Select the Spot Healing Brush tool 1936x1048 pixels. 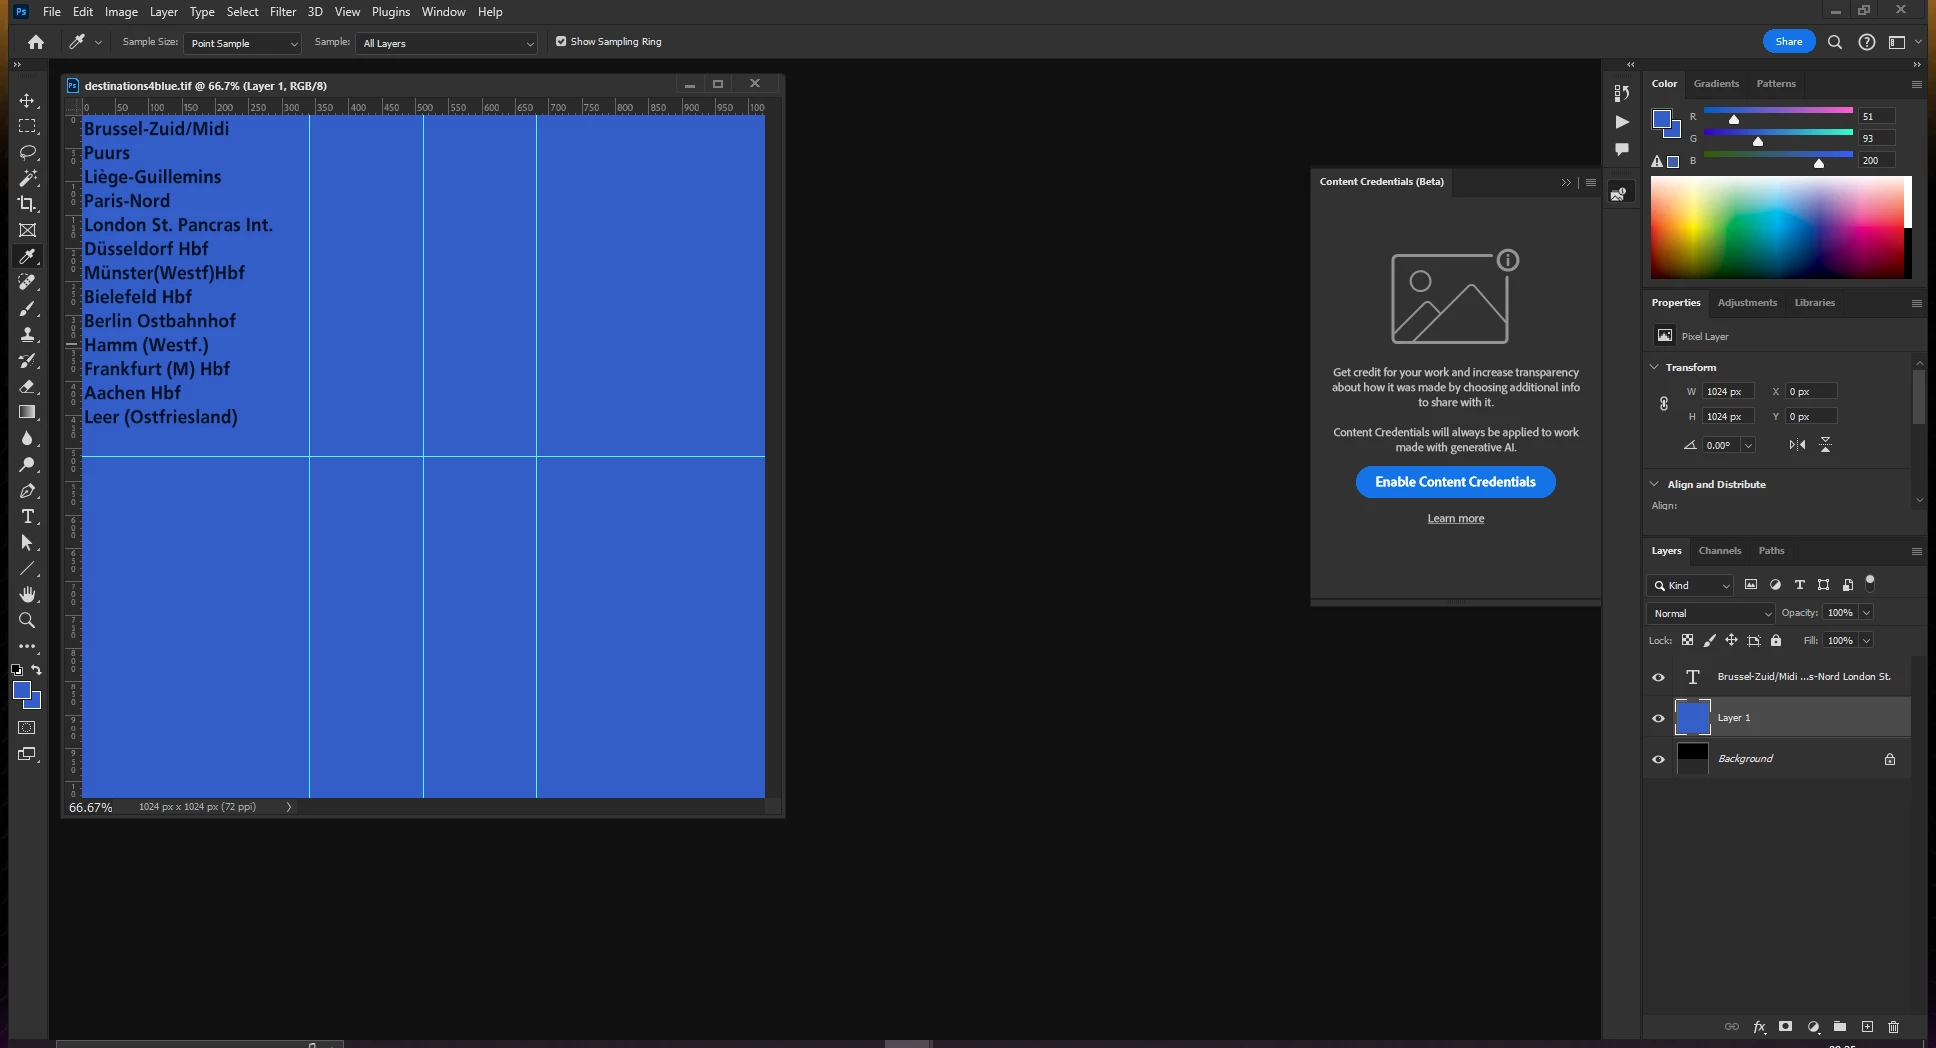(x=27, y=282)
